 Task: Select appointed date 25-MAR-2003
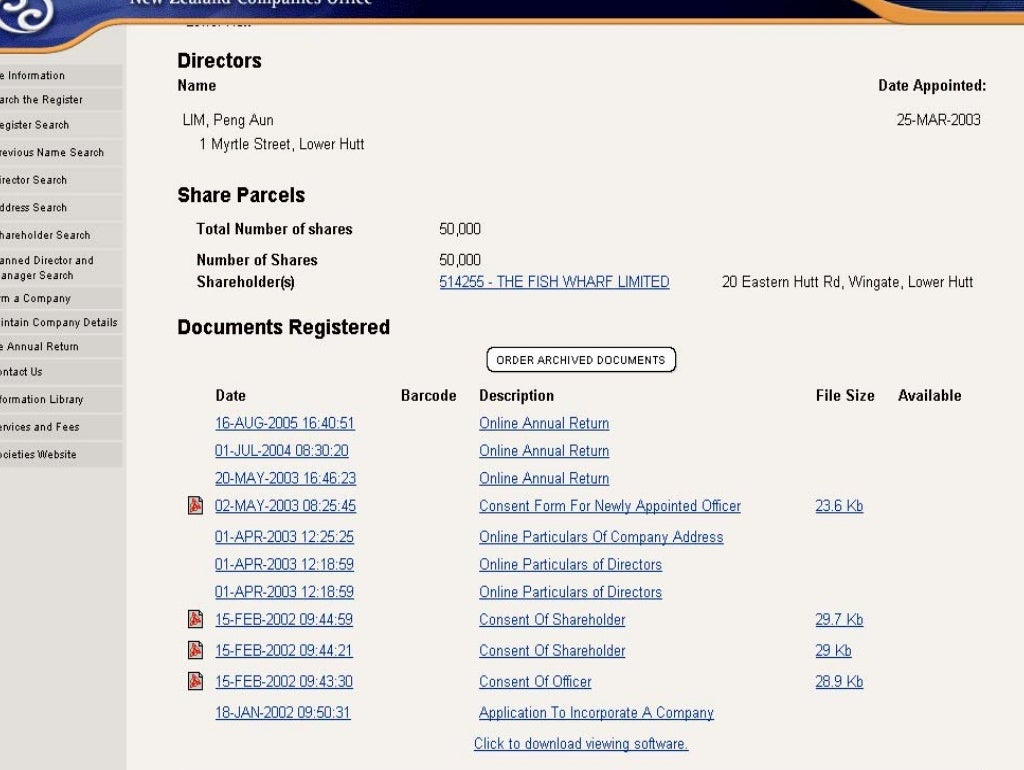938,120
